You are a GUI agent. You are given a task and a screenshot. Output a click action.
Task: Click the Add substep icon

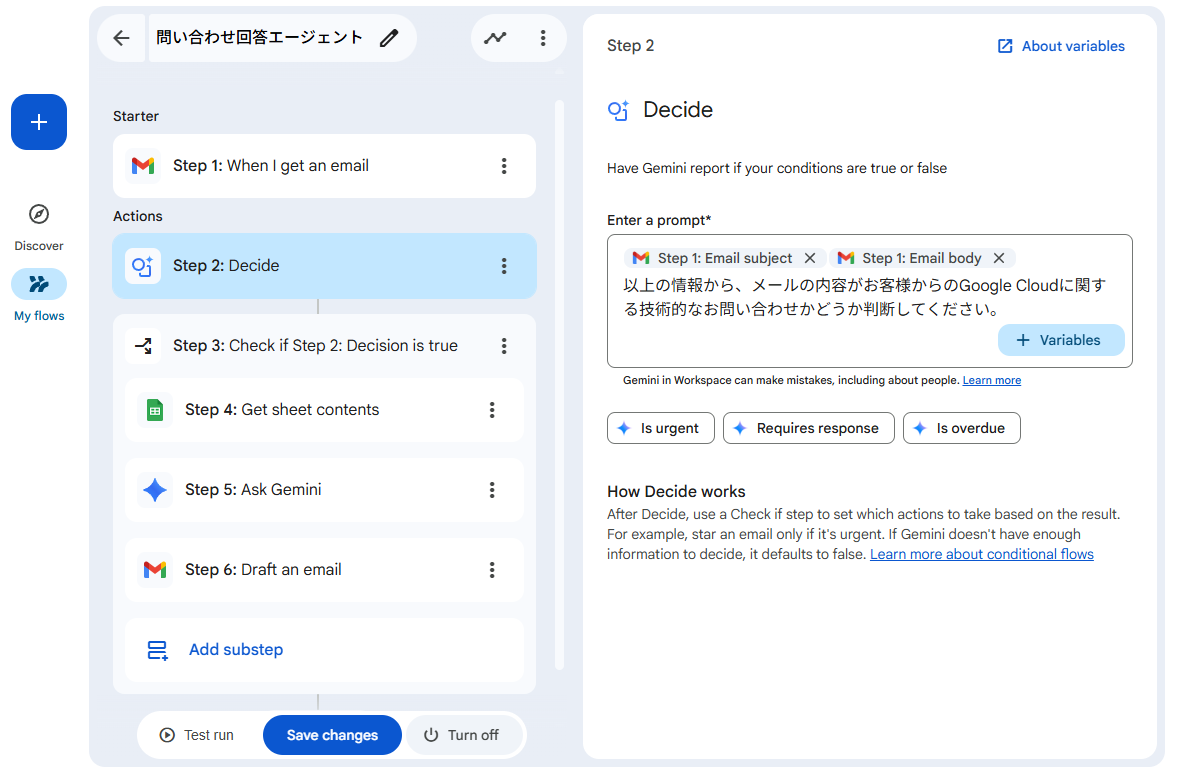pyautogui.click(x=157, y=649)
